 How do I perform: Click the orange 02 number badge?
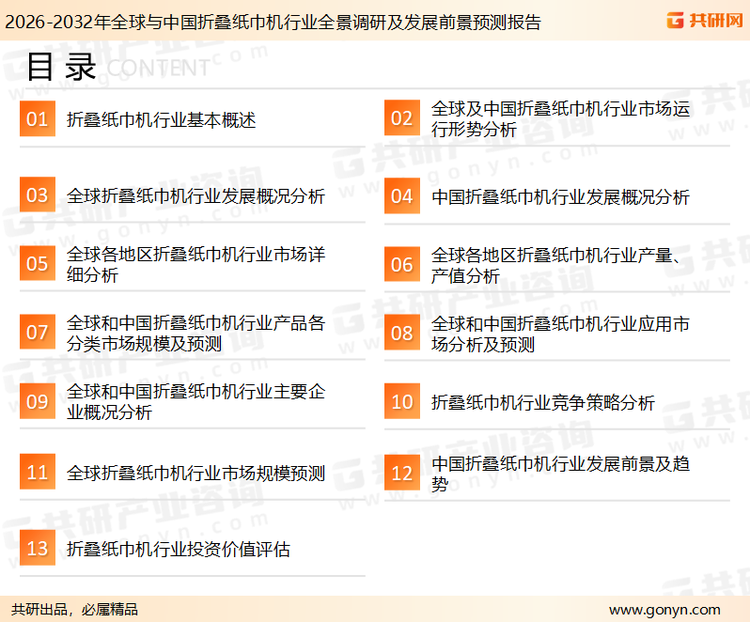tap(402, 118)
